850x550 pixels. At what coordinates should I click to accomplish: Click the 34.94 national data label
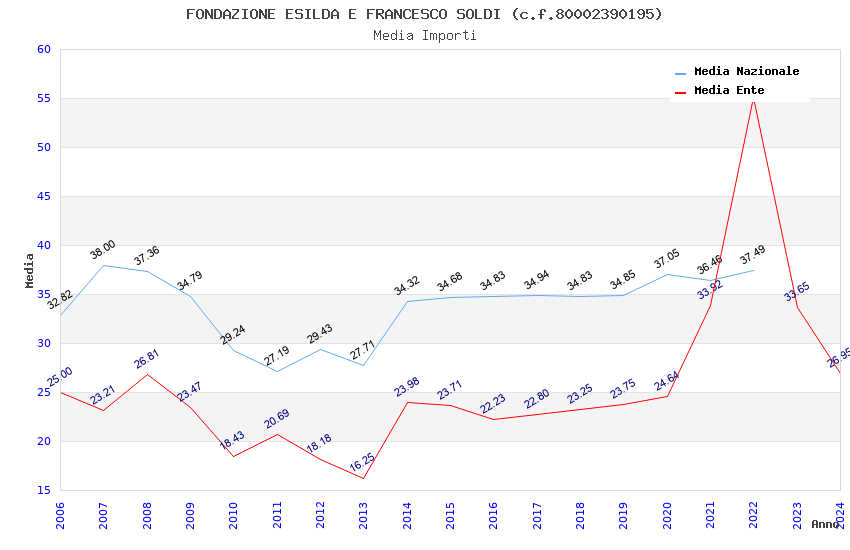coord(537,280)
